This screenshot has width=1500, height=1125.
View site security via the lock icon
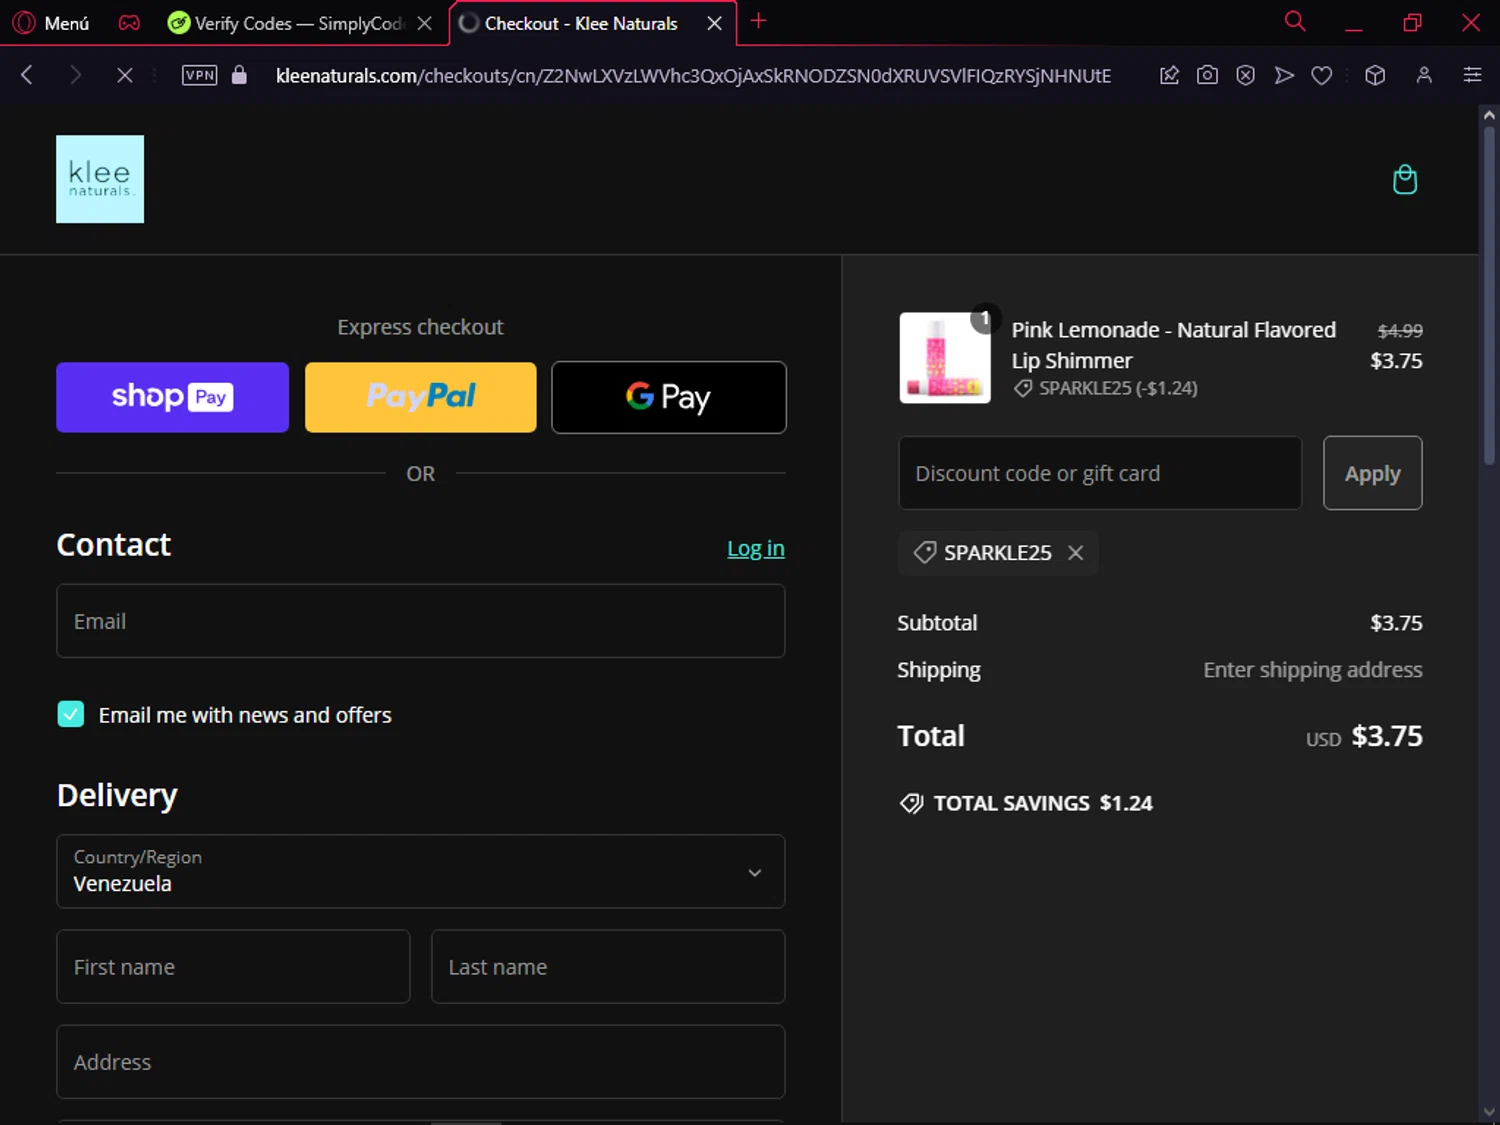click(239, 75)
